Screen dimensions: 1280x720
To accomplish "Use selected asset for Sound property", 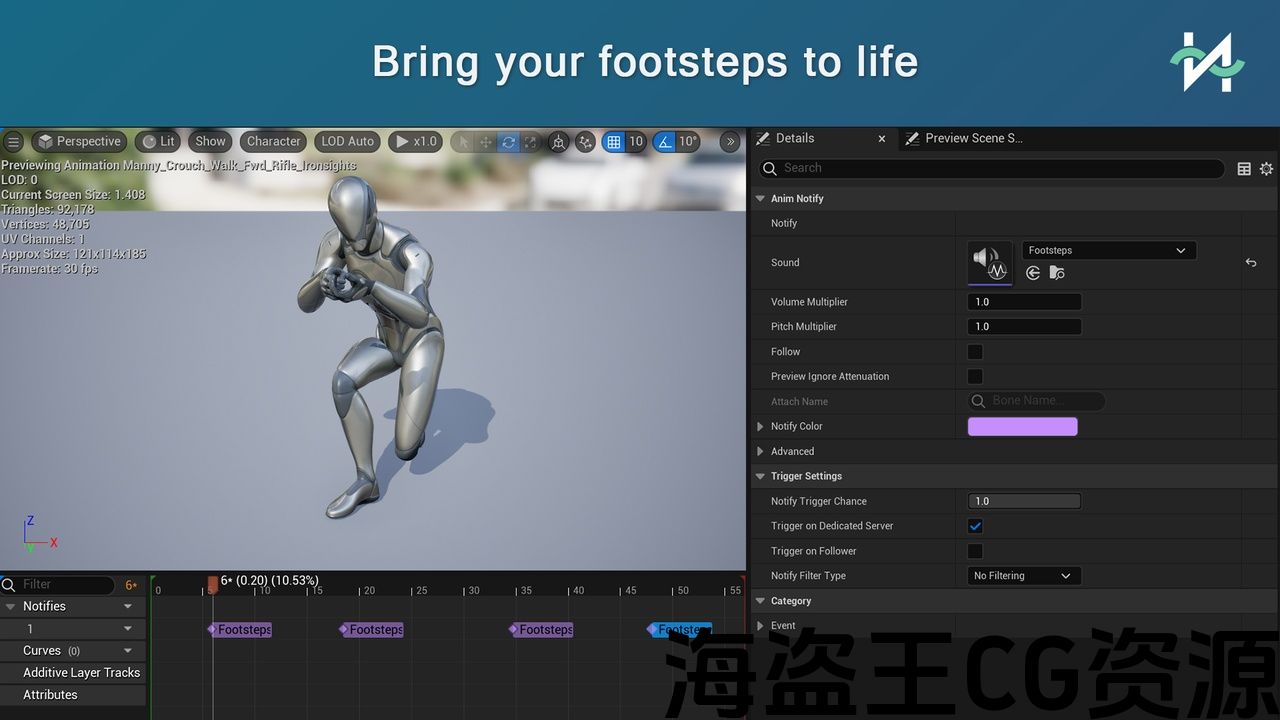I will [1034, 273].
